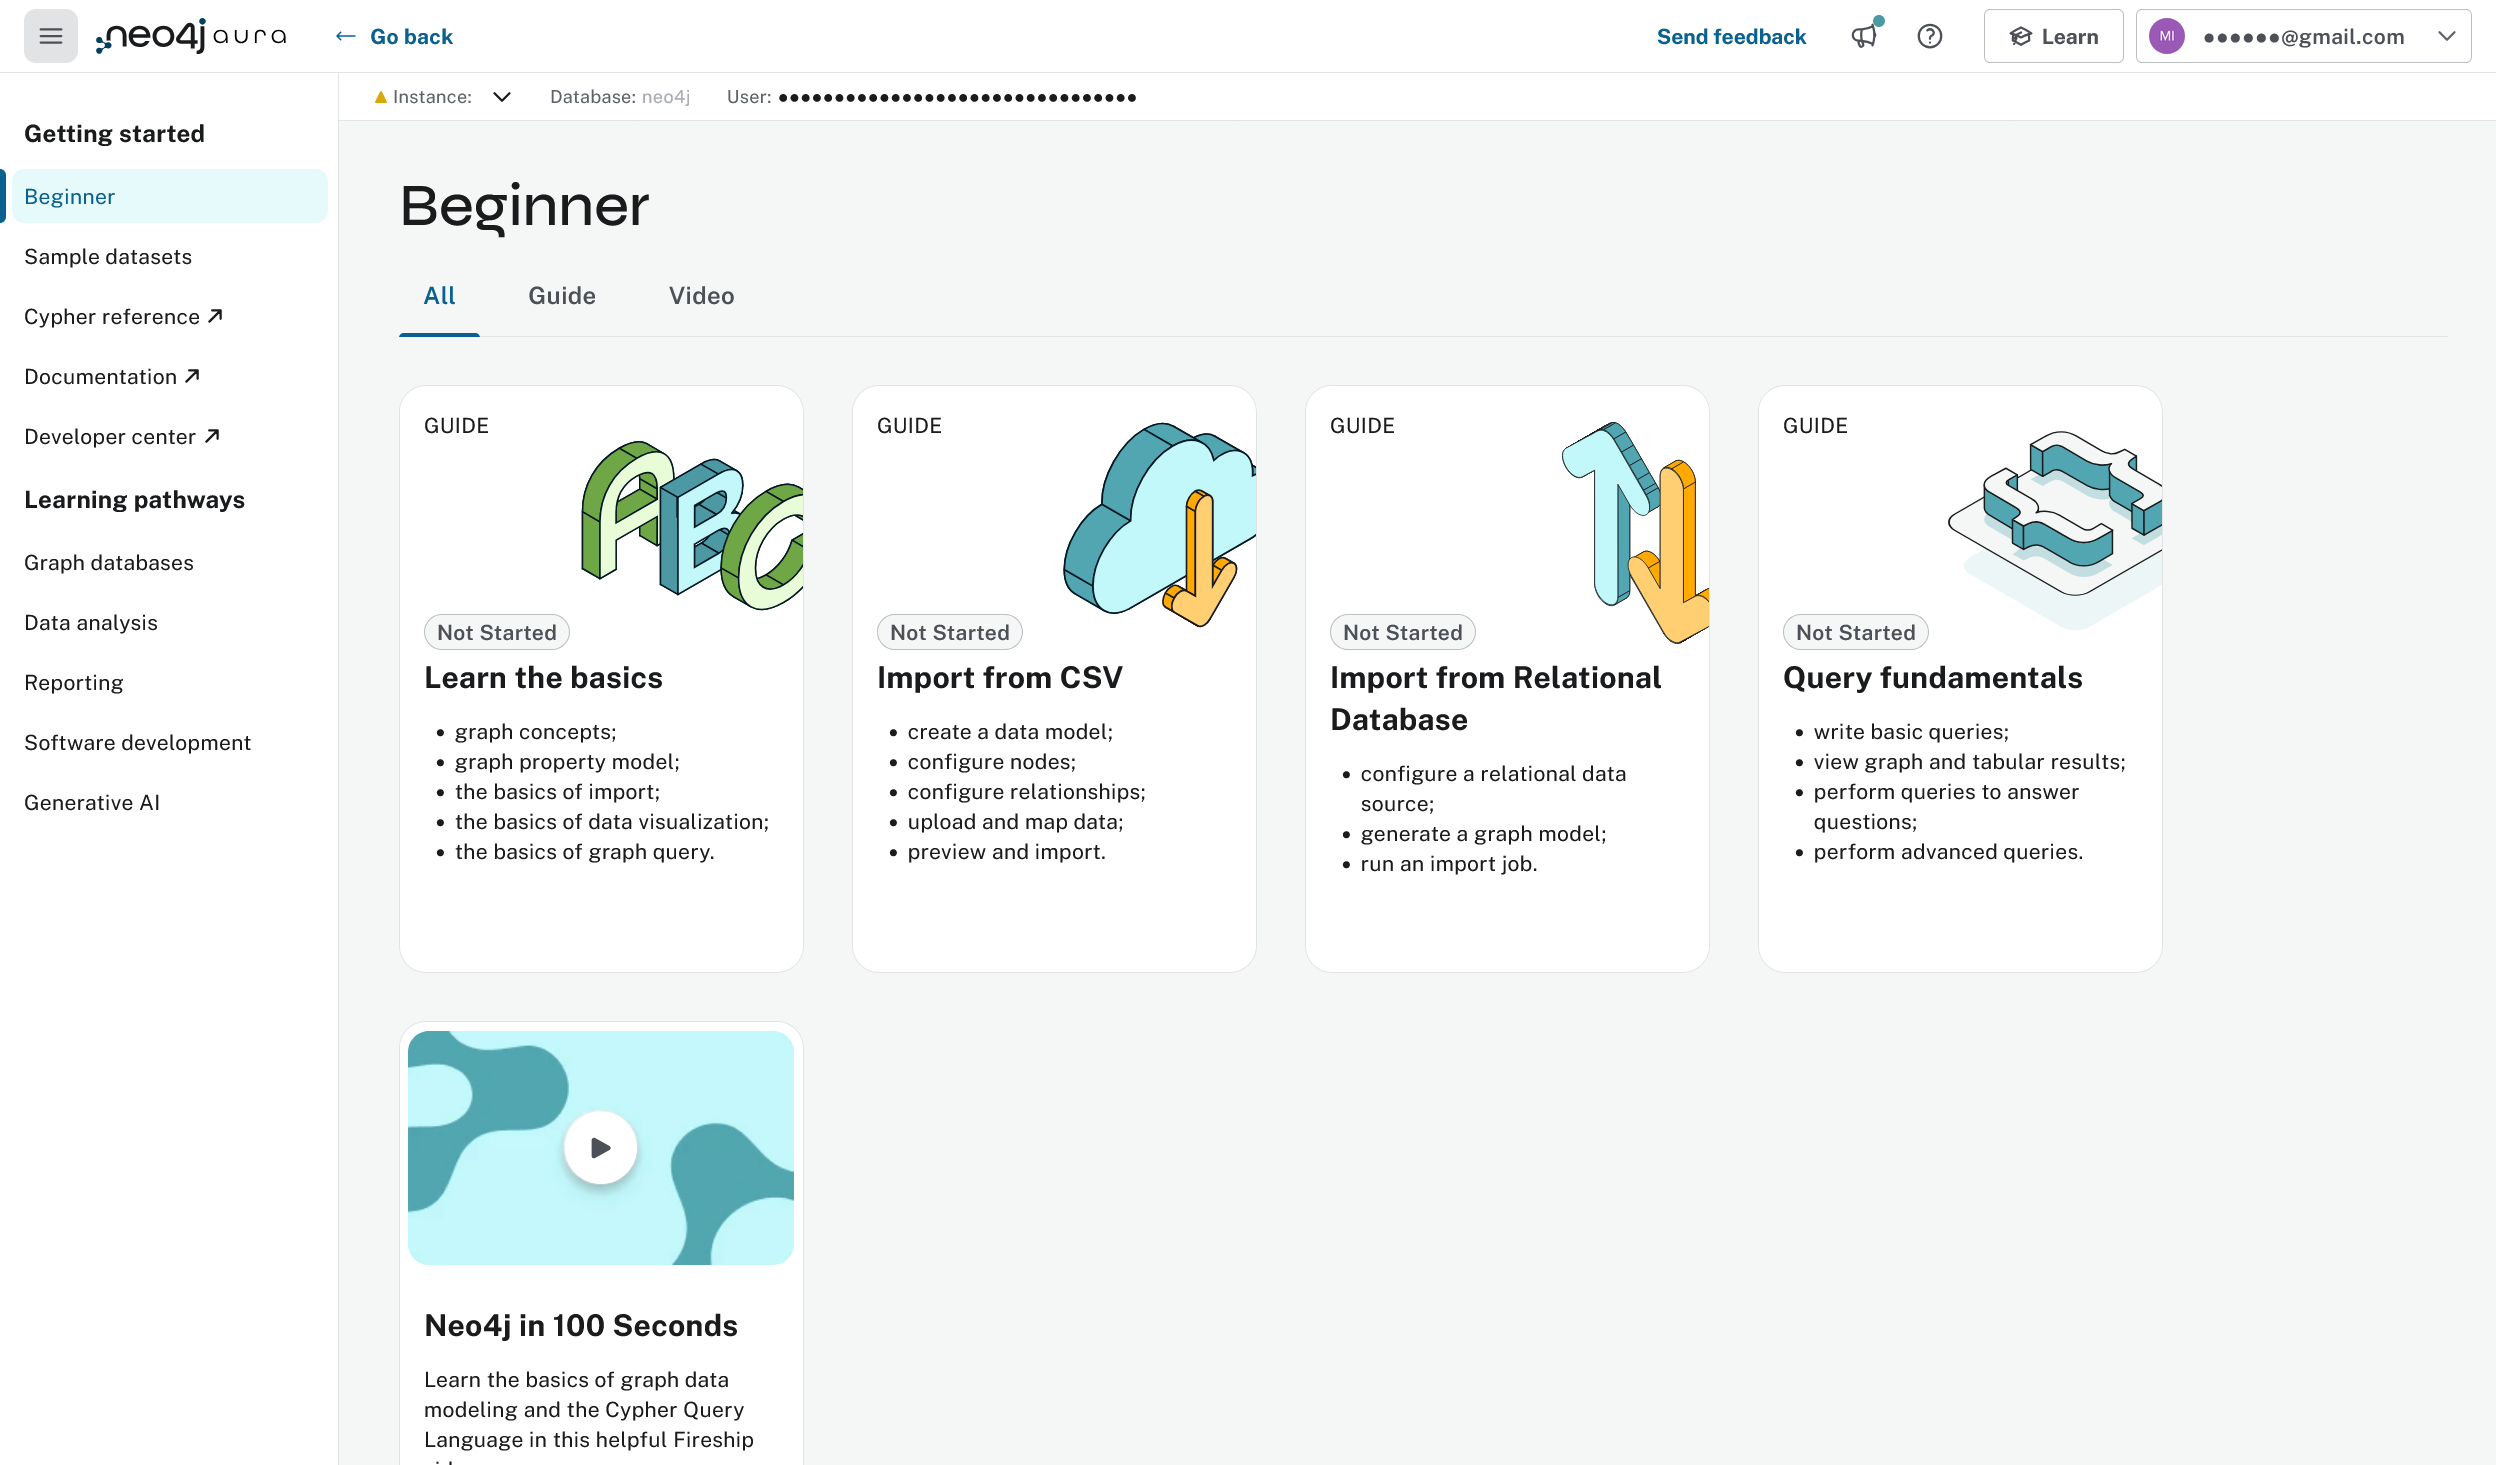
Task: Open the Generative AI pathway
Action: pyautogui.click(x=92, y=803)
